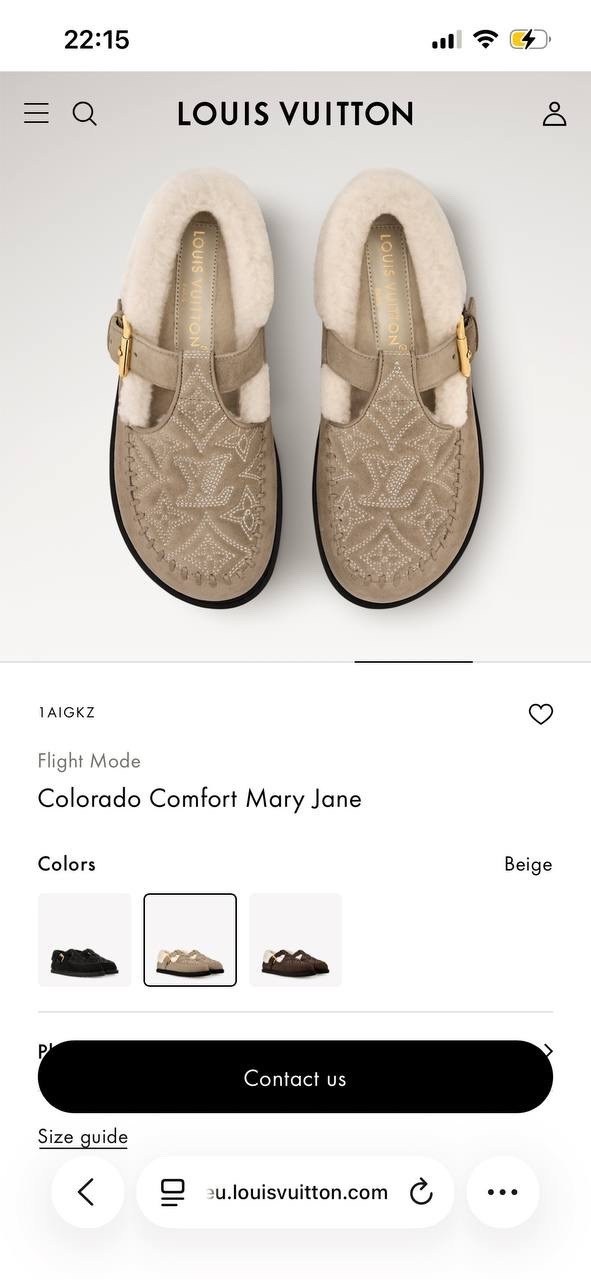Select the brown colorway thumbnail
Image resolution: width=591 pixels, height=1280 pixels.
tap(295, 939)
